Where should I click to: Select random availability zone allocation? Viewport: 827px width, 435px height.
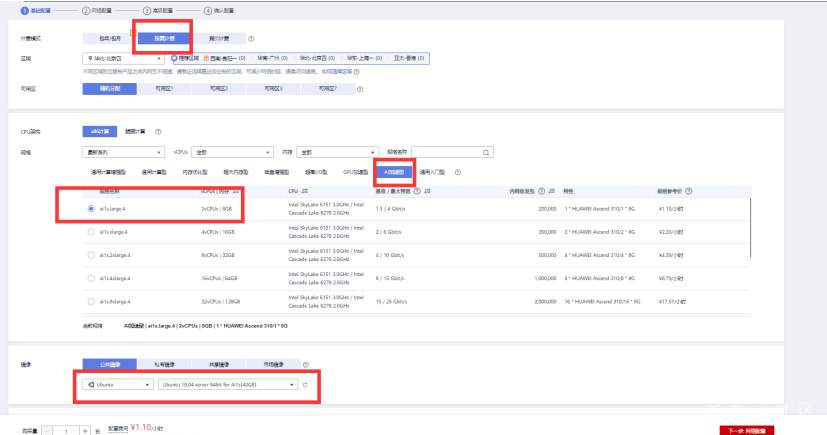point(110,89)
